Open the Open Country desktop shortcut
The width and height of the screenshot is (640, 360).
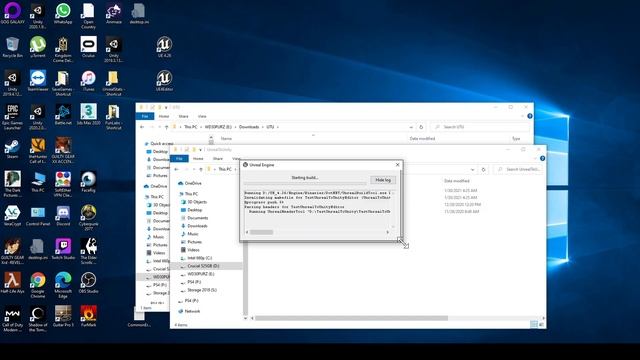(88, 16)
